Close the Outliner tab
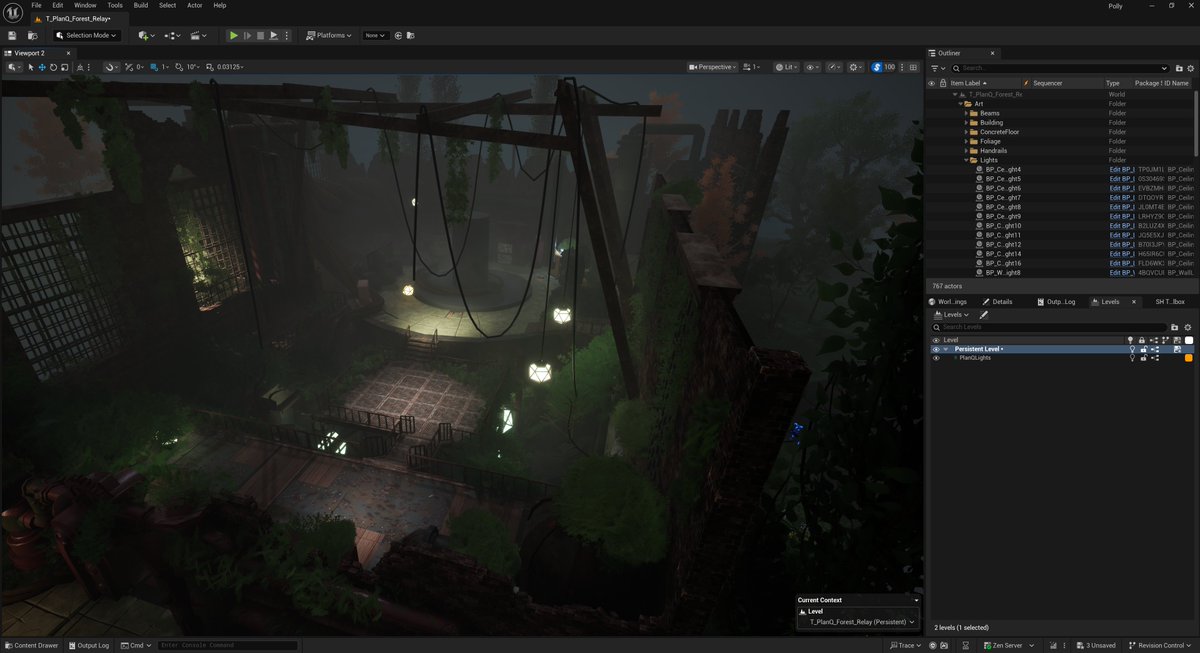The width and height of the screenshot is (1200, 653). pos(993,53)
